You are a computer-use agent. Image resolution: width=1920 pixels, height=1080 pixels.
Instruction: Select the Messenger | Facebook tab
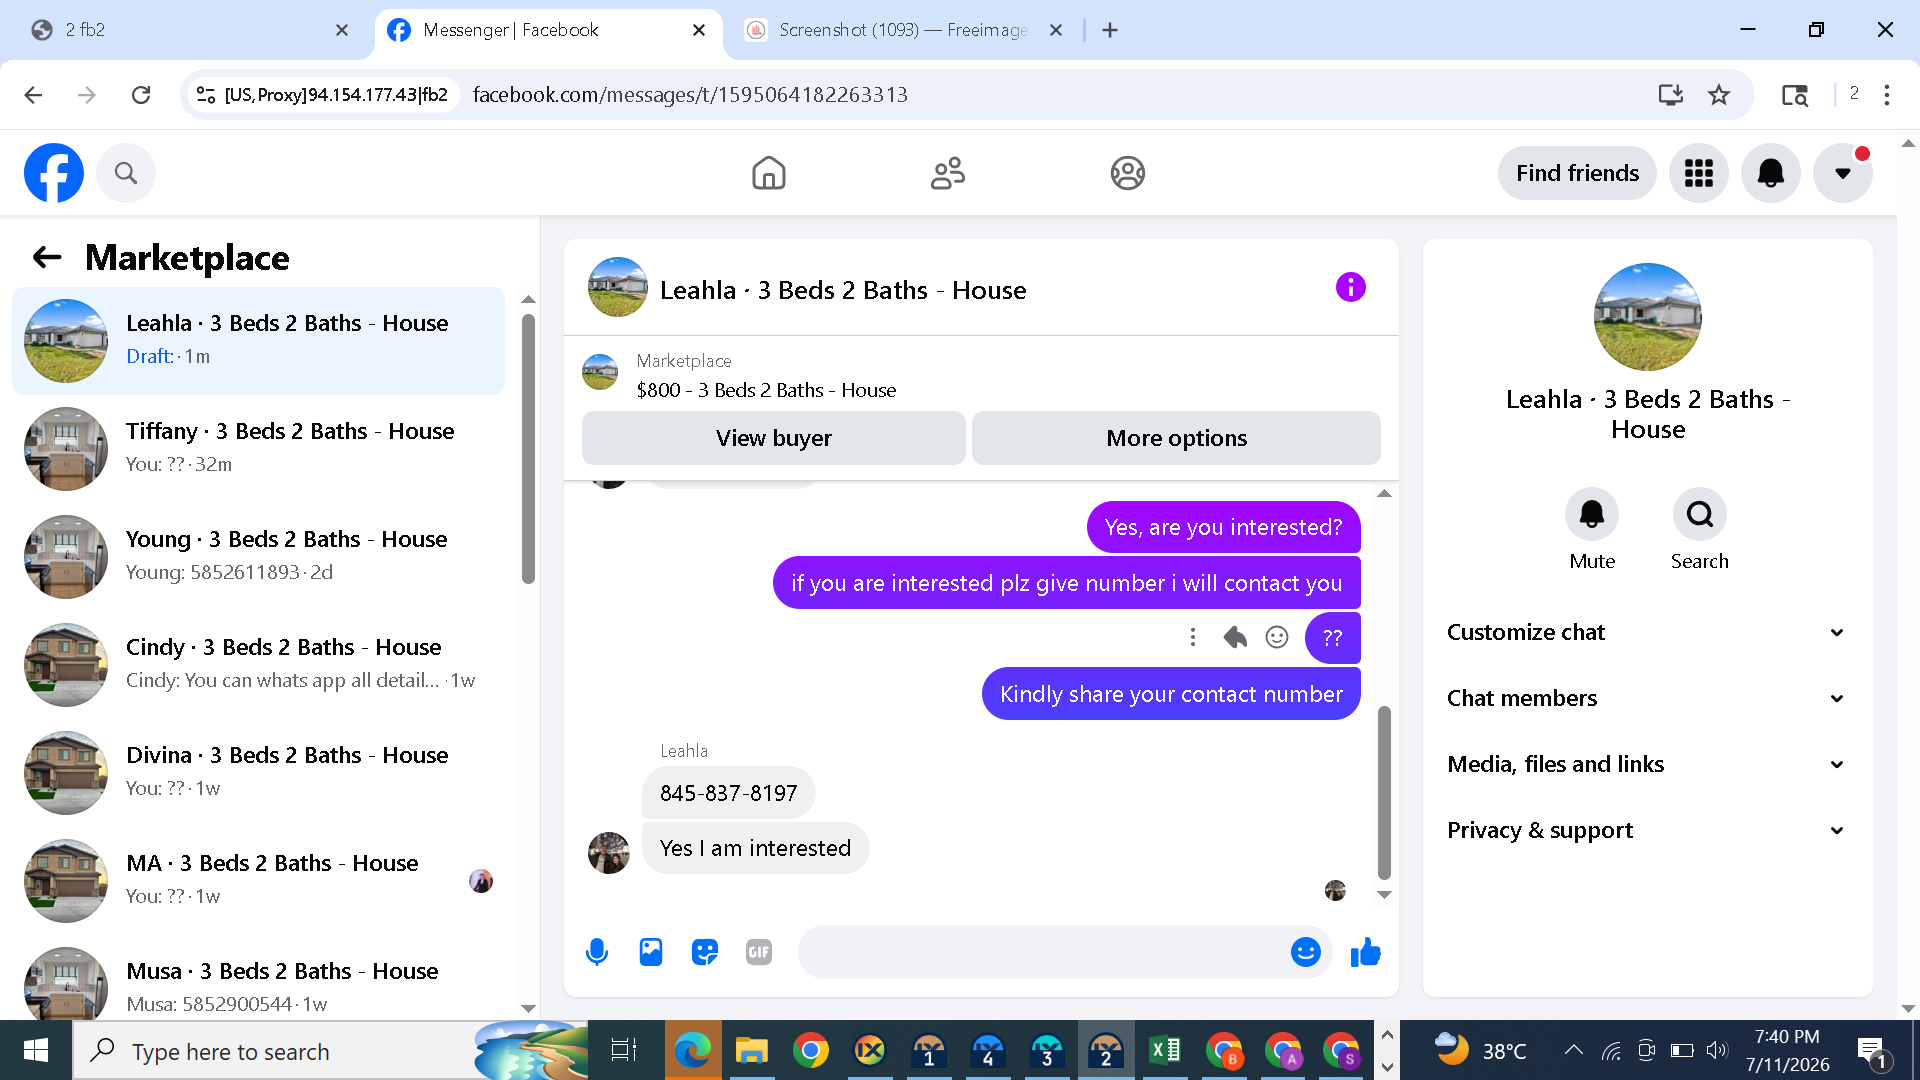(x=548, y=30)
